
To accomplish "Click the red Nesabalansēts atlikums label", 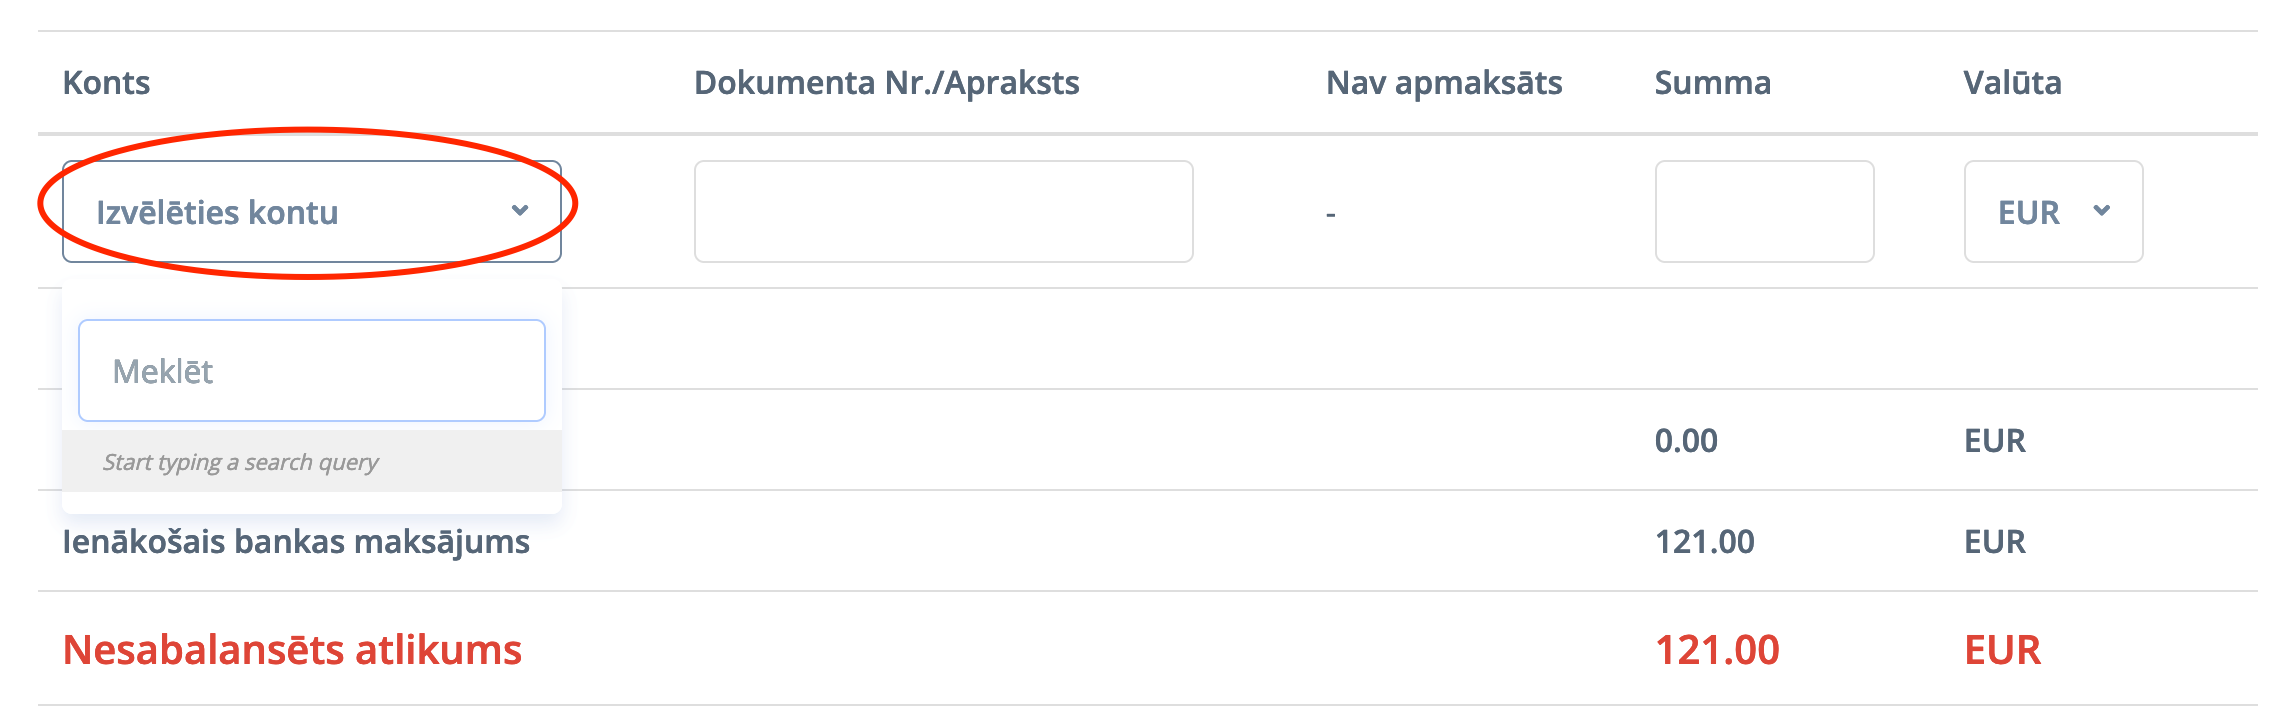I will tap(292, 650).
